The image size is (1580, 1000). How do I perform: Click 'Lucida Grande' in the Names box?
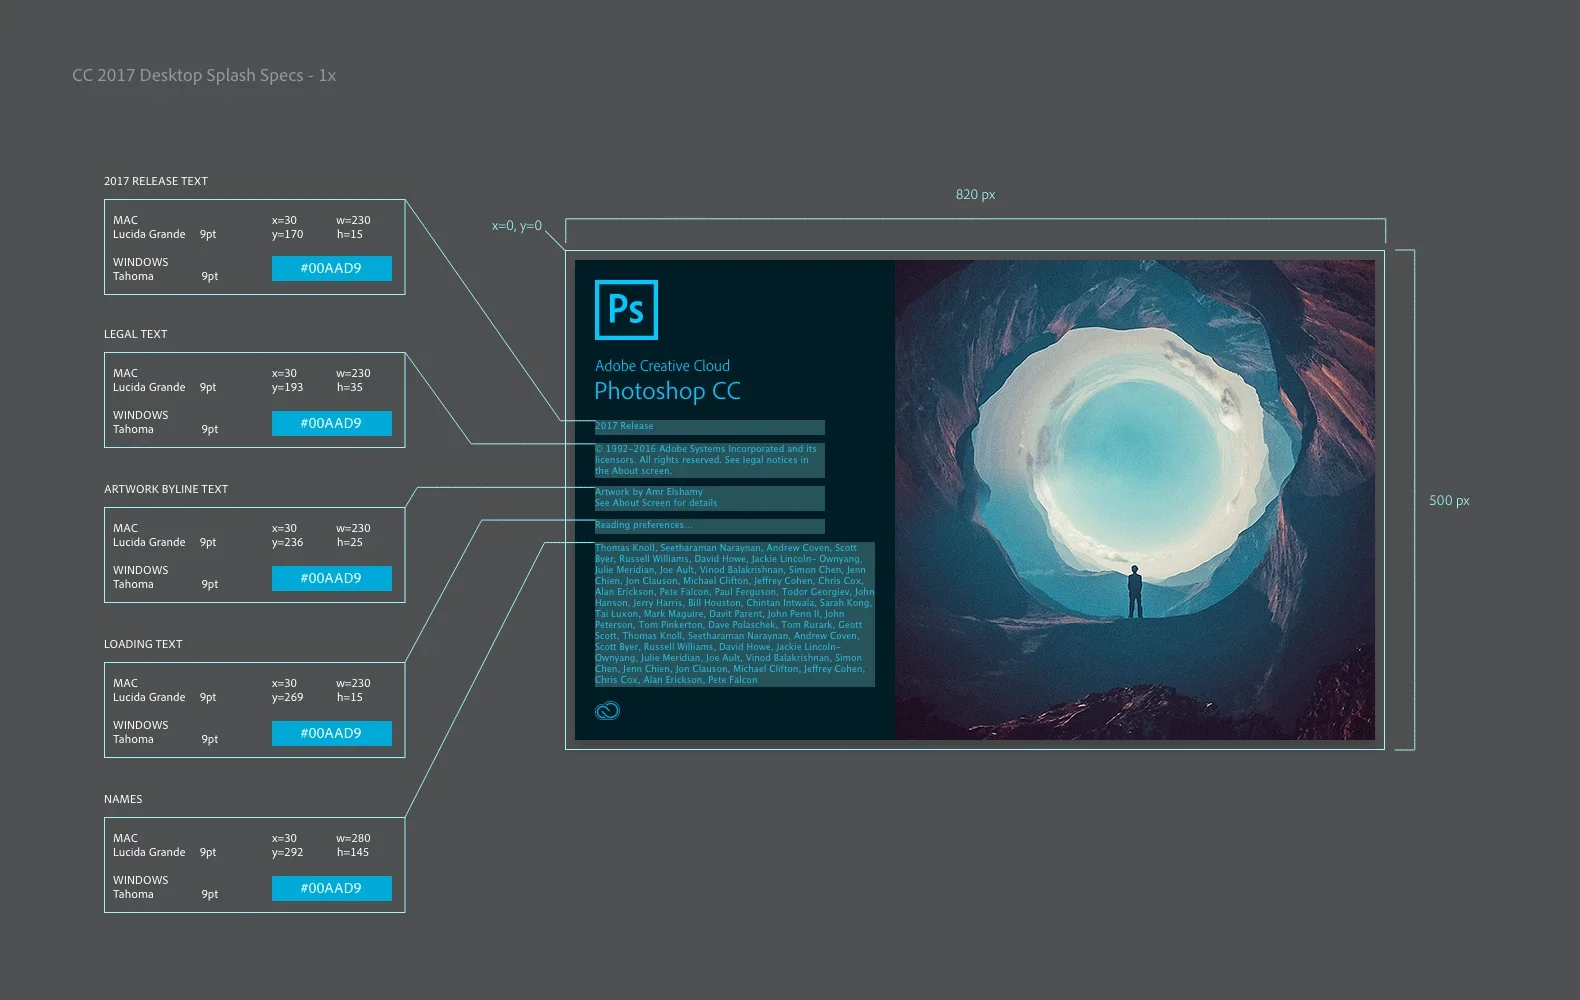tap(149, 853)
